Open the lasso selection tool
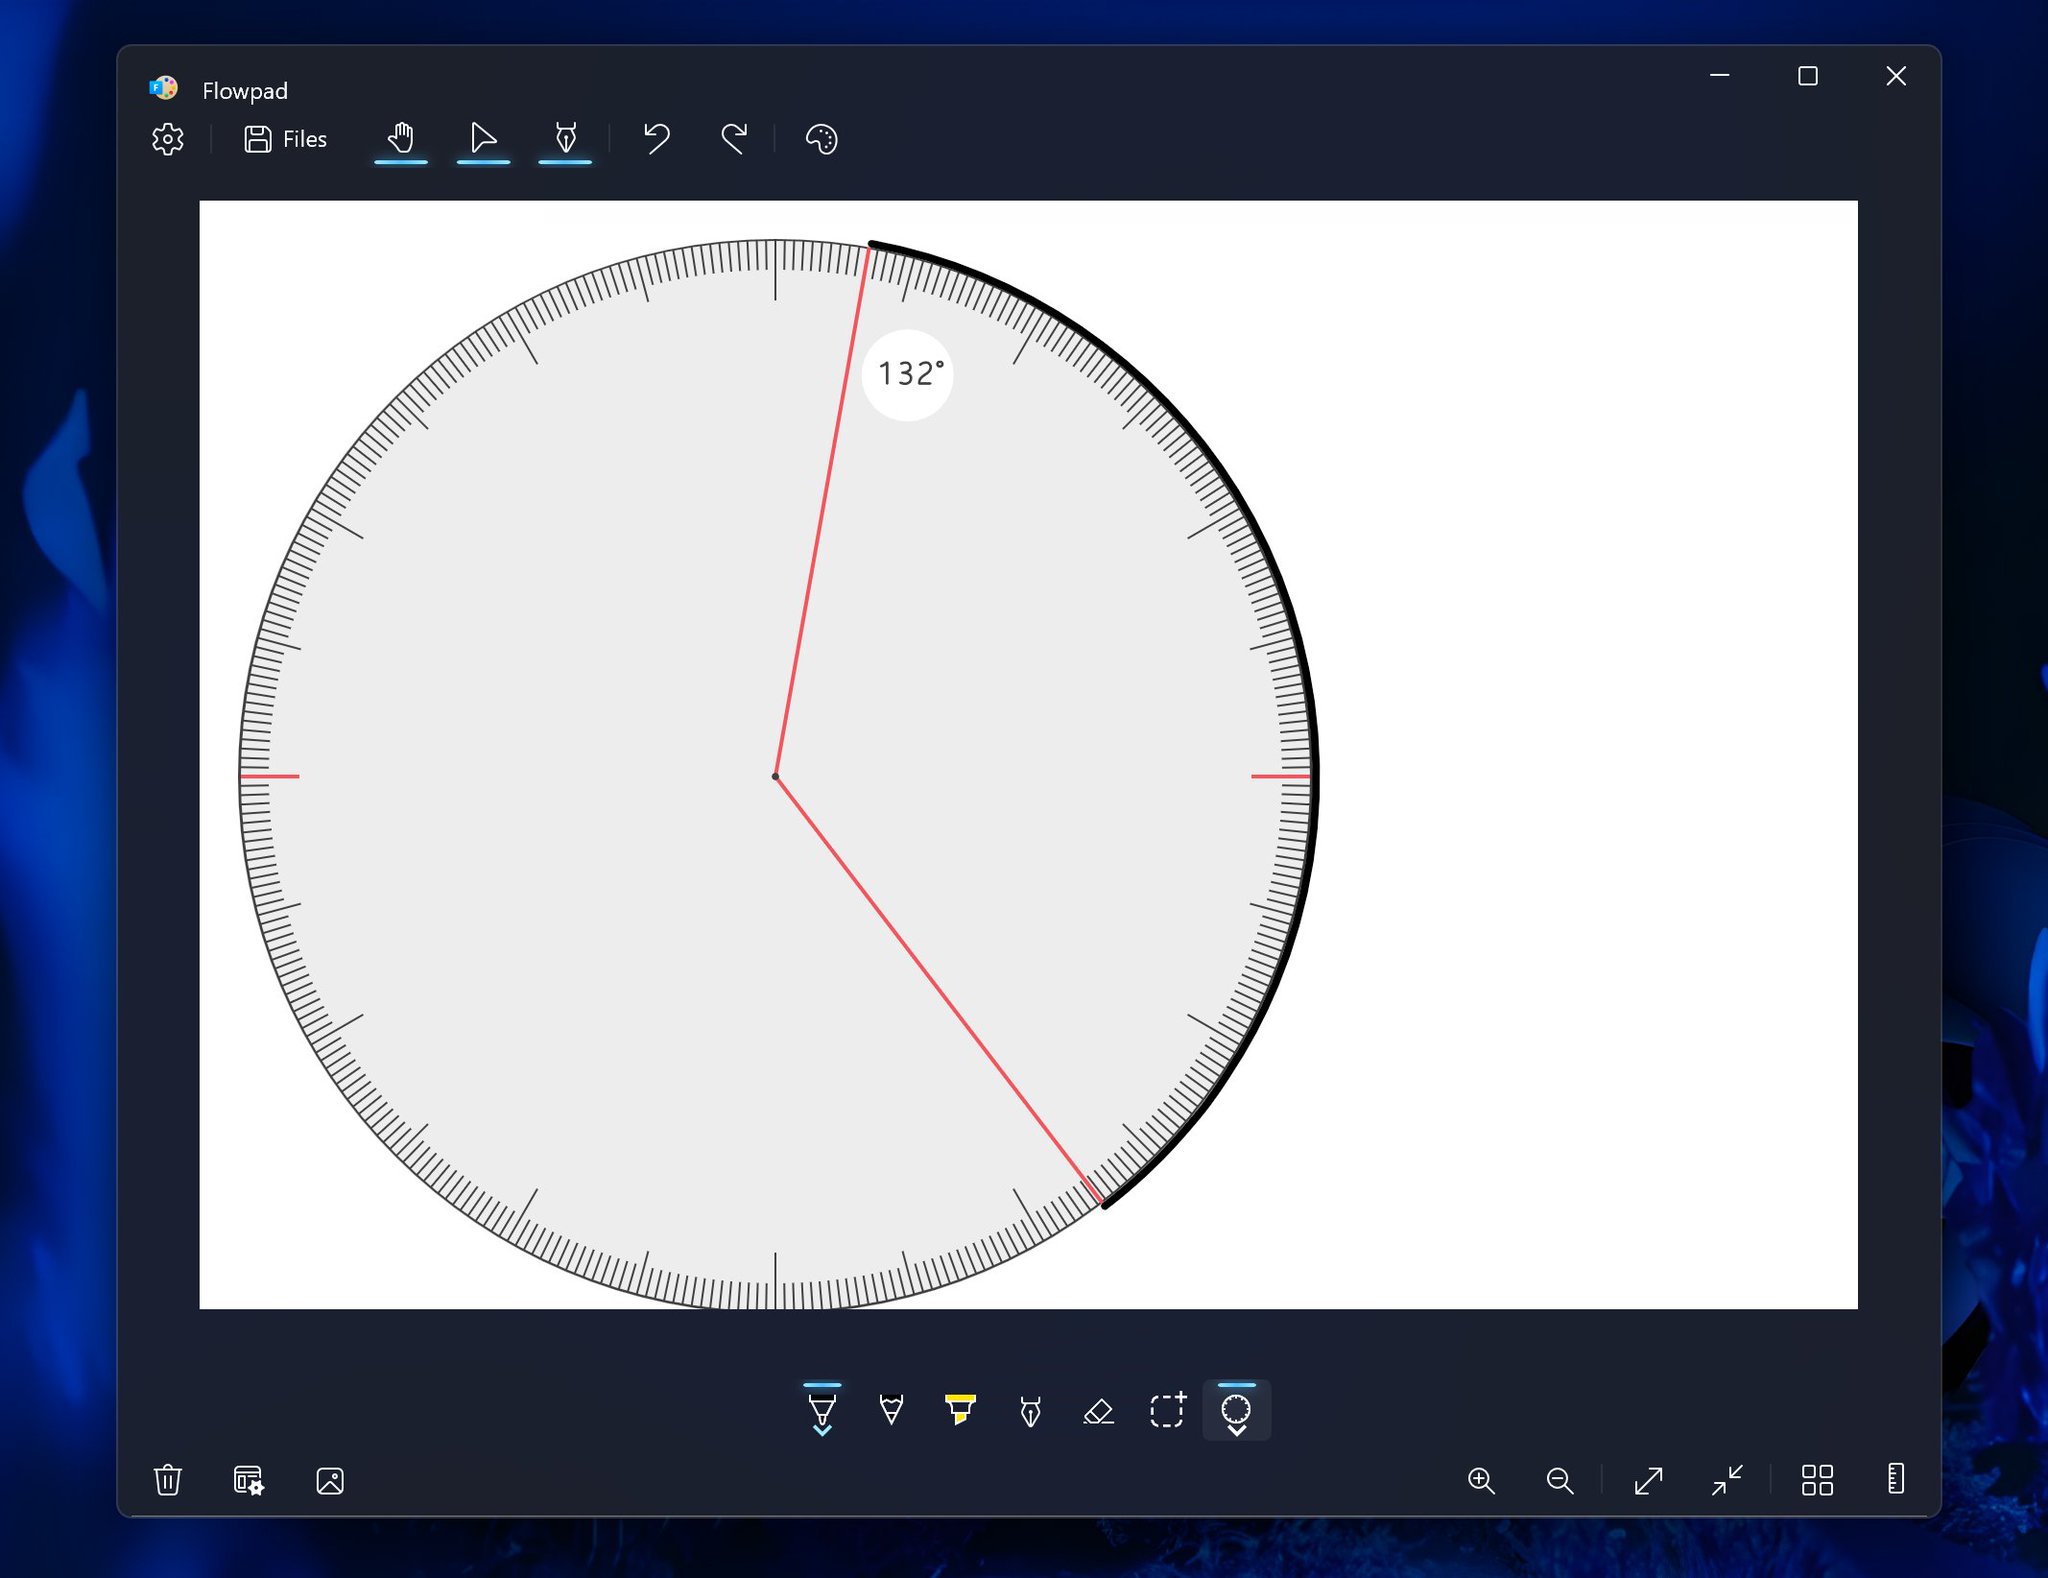 pos(1166,1410)
